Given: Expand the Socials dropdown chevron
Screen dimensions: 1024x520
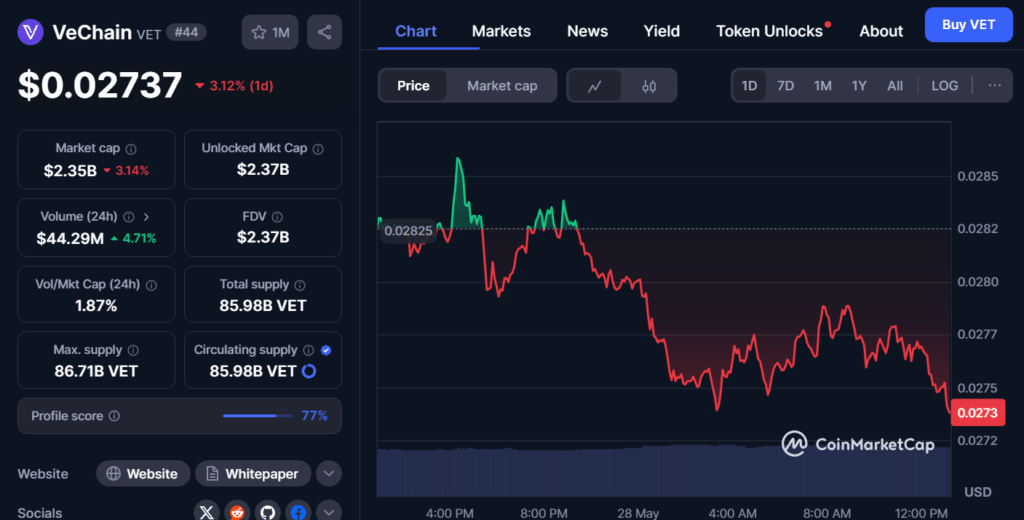Looking at the screenshot, I should 329,512.
